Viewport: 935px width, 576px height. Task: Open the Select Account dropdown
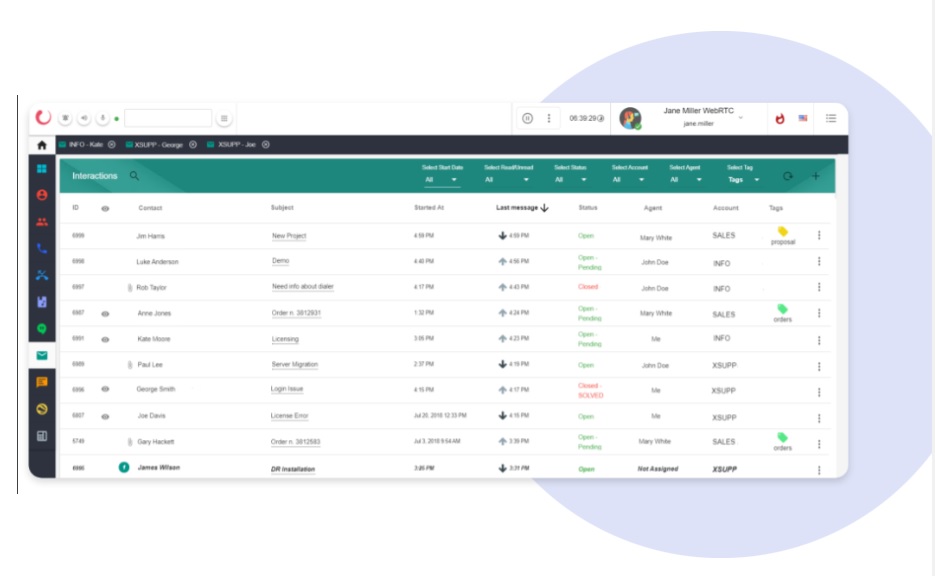pyautogui.click(x=629, y=179)
